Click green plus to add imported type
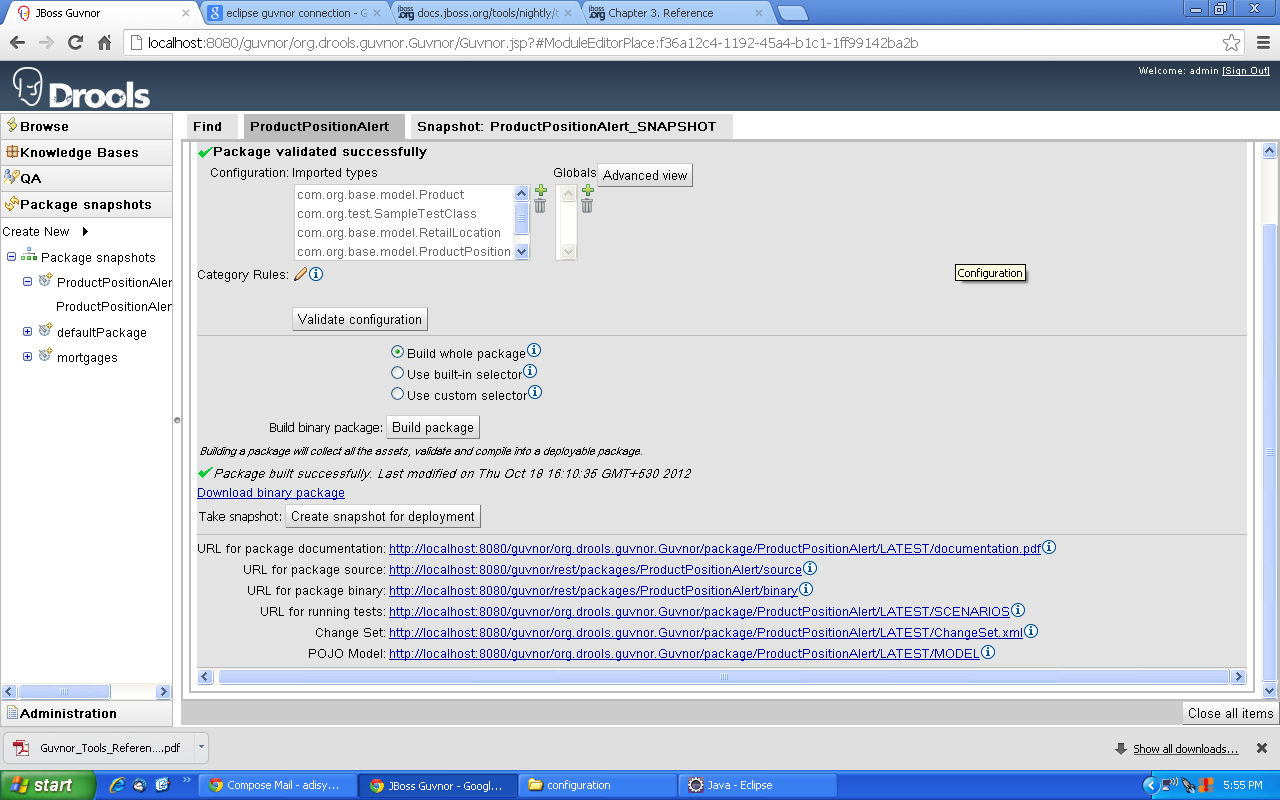 pyautogui.click(x=540, y=190)
